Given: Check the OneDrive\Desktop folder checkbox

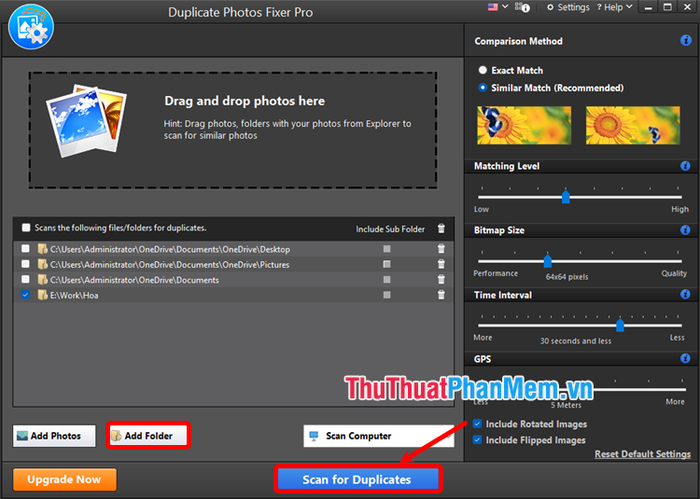Looking at the screenshot, I should pos(25,249).
